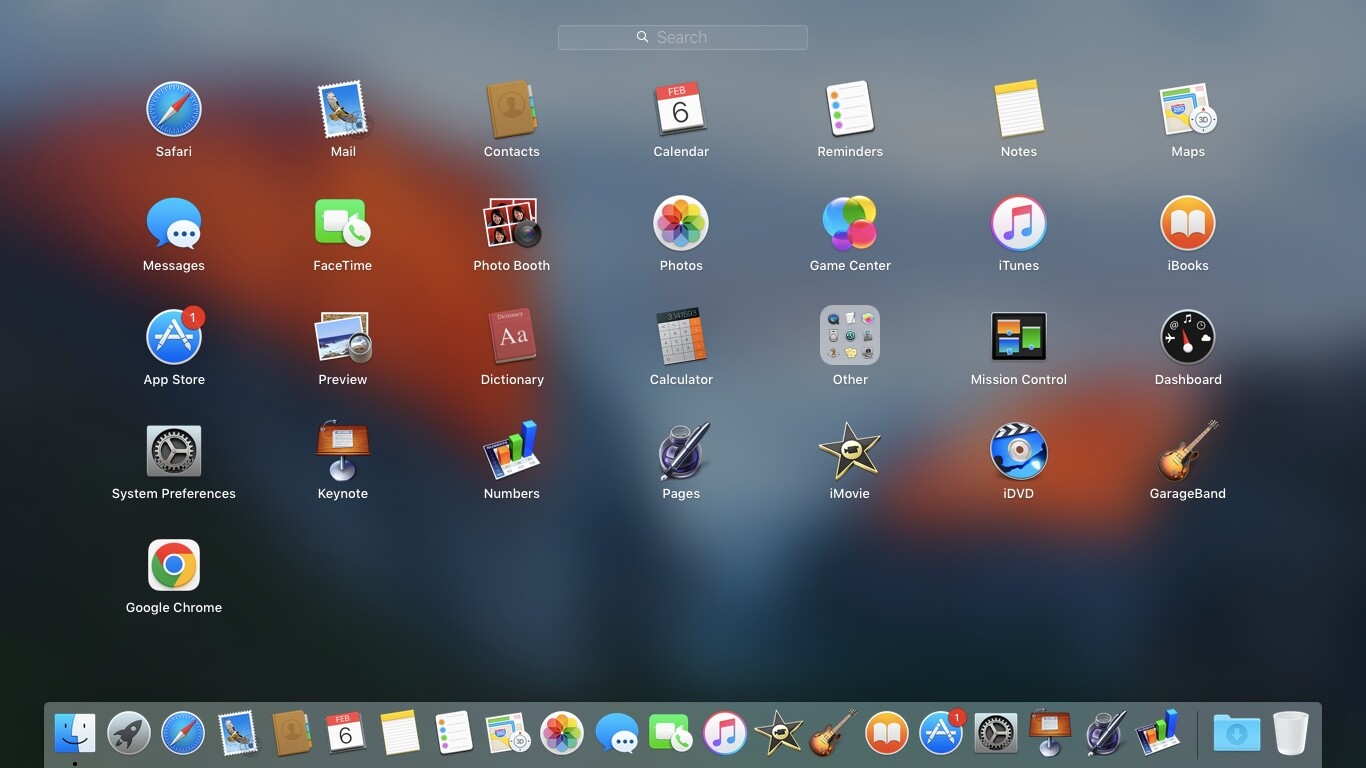Open Keynote from the Dock
Screen dimensions: 1366x768
pos(1049,733)
